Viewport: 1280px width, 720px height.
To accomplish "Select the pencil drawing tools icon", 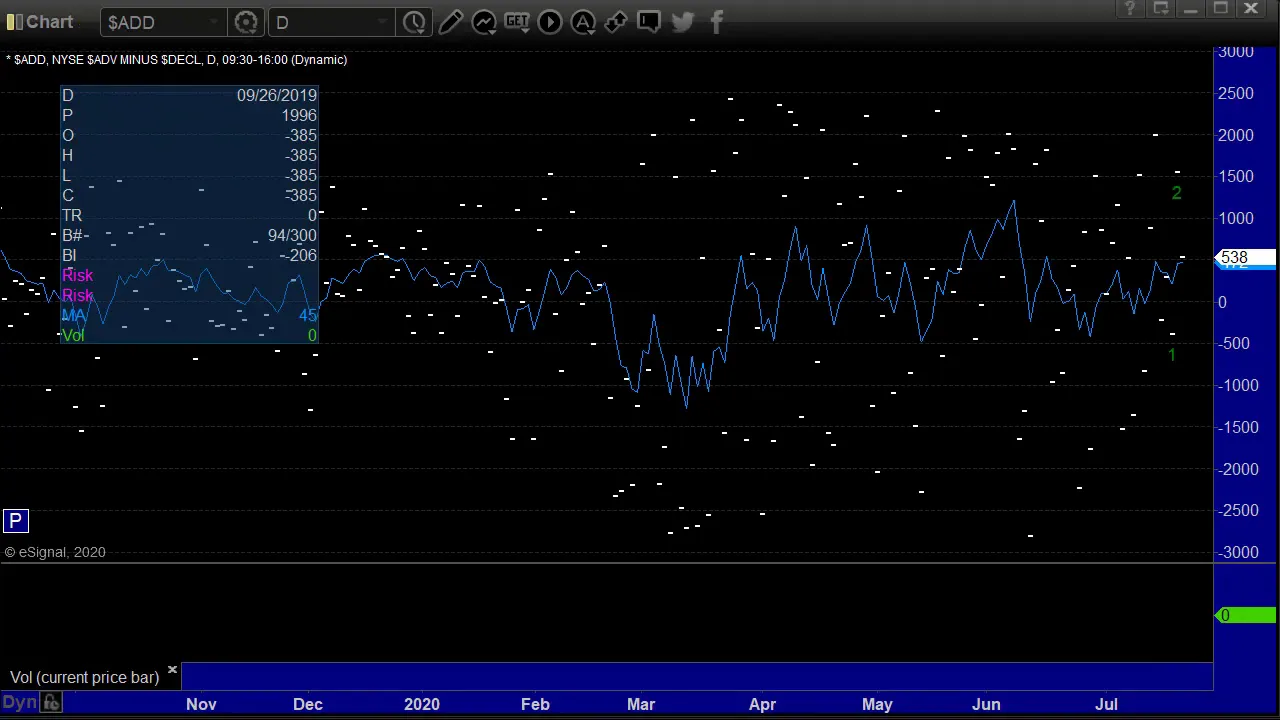I will coord(450,22).
